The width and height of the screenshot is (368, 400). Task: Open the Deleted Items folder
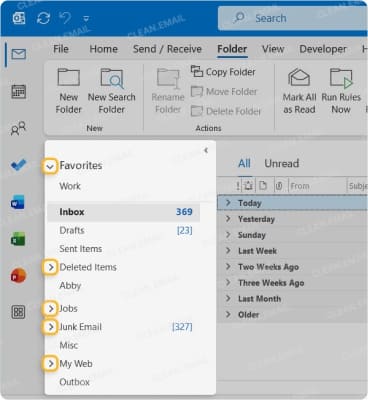(88, 267)
